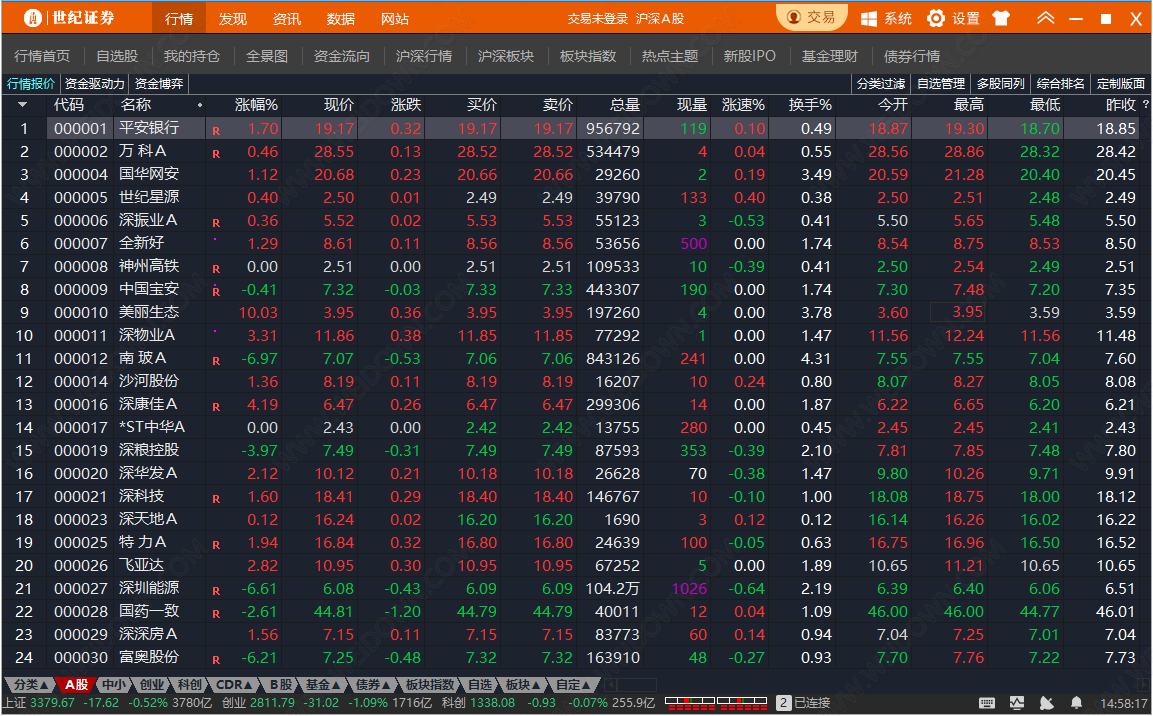Open 资金流向 menu item
This screenshot has height=716, width=1153.
point(341,56)
